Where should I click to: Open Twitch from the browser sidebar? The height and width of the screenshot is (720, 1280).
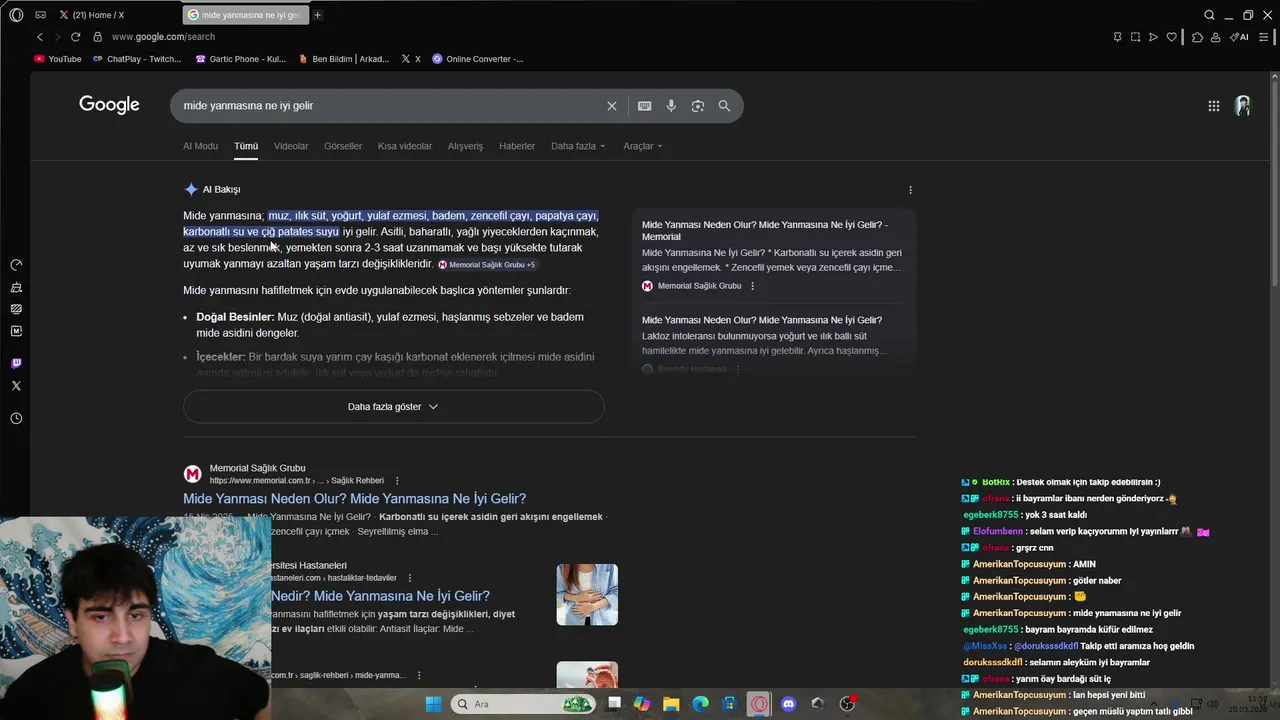click(16, 363)
